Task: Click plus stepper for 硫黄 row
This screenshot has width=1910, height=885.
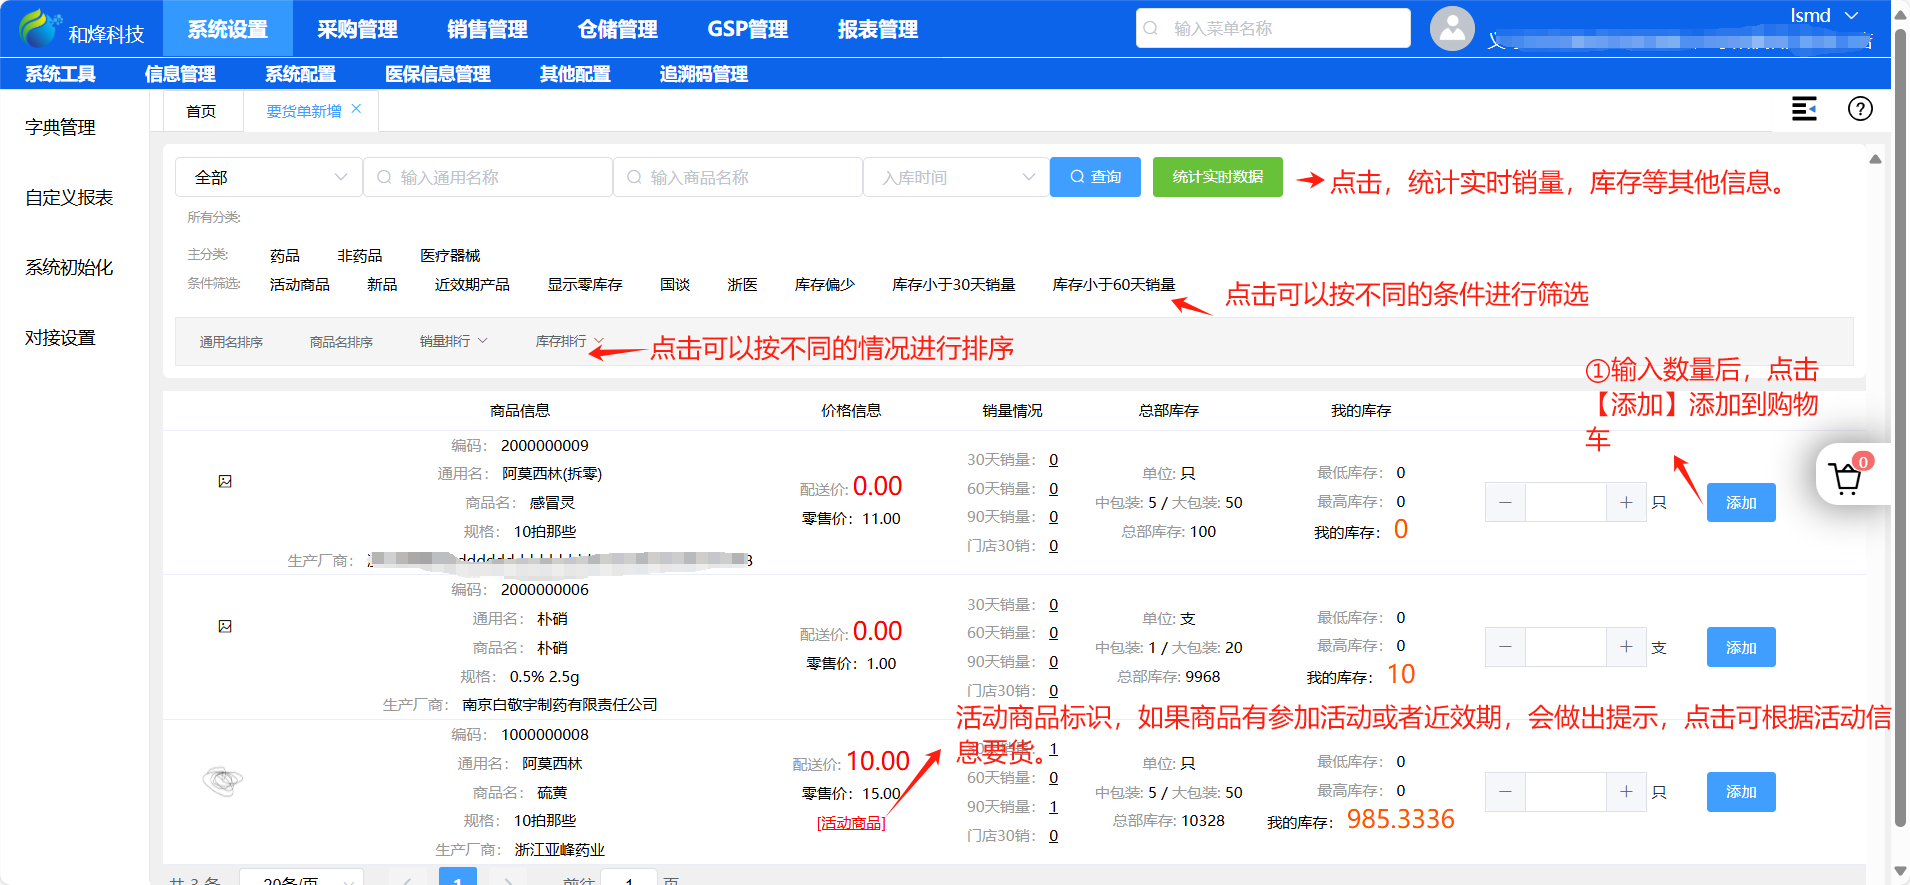Action: tap(1626, 792)
